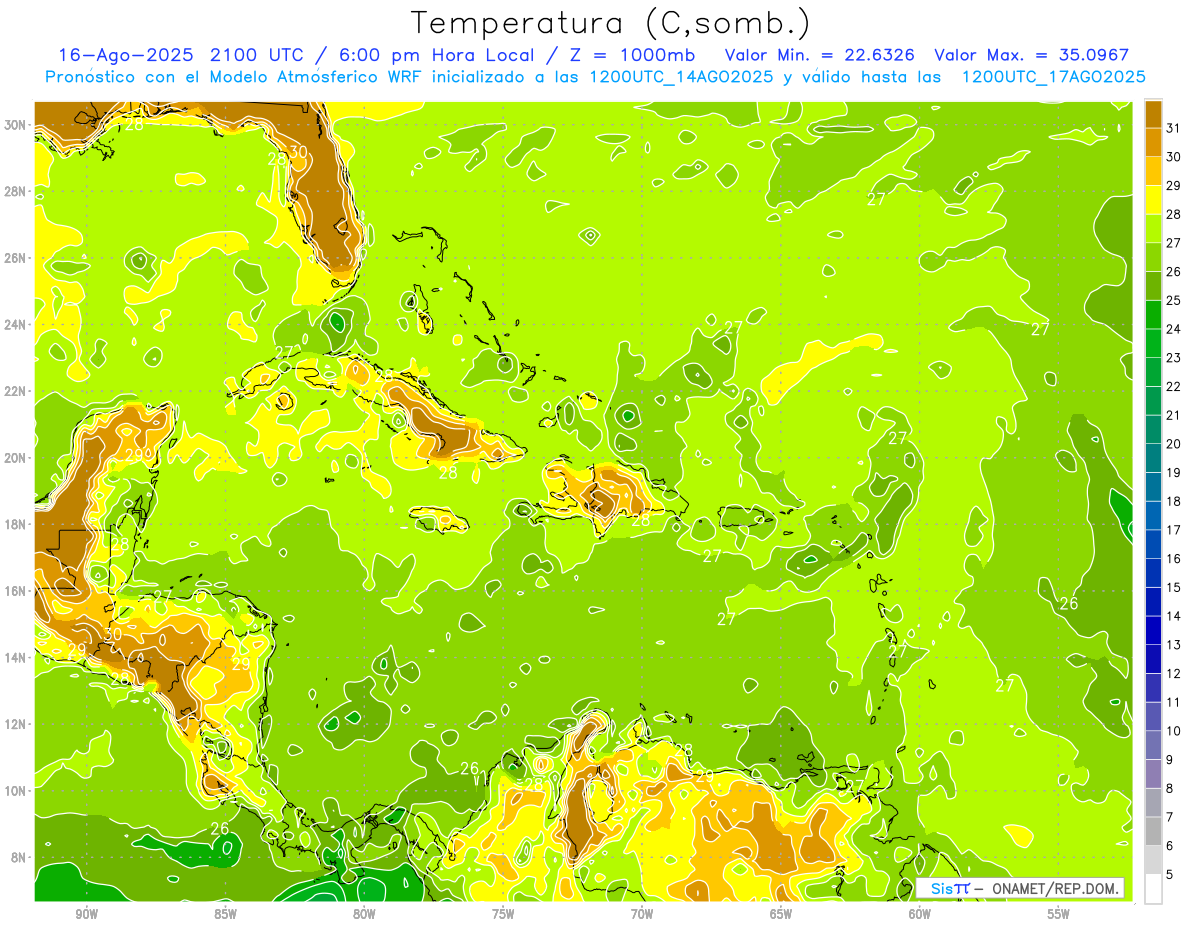The height and width of the screenshot is (927, 1200).
Task: Click the color scale value "20"
Action: 1174,443
